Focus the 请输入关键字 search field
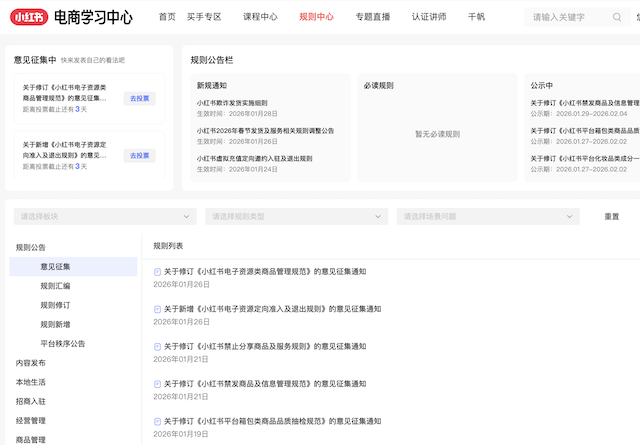The width and height of the screenshot is (640, 445). pyautogui.click(x=567, y=17)
